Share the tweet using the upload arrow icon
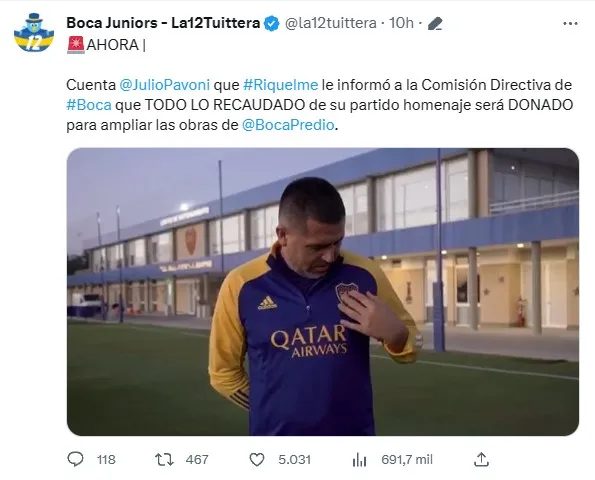The height and width of the screenshot is (480, 595). 481,459
